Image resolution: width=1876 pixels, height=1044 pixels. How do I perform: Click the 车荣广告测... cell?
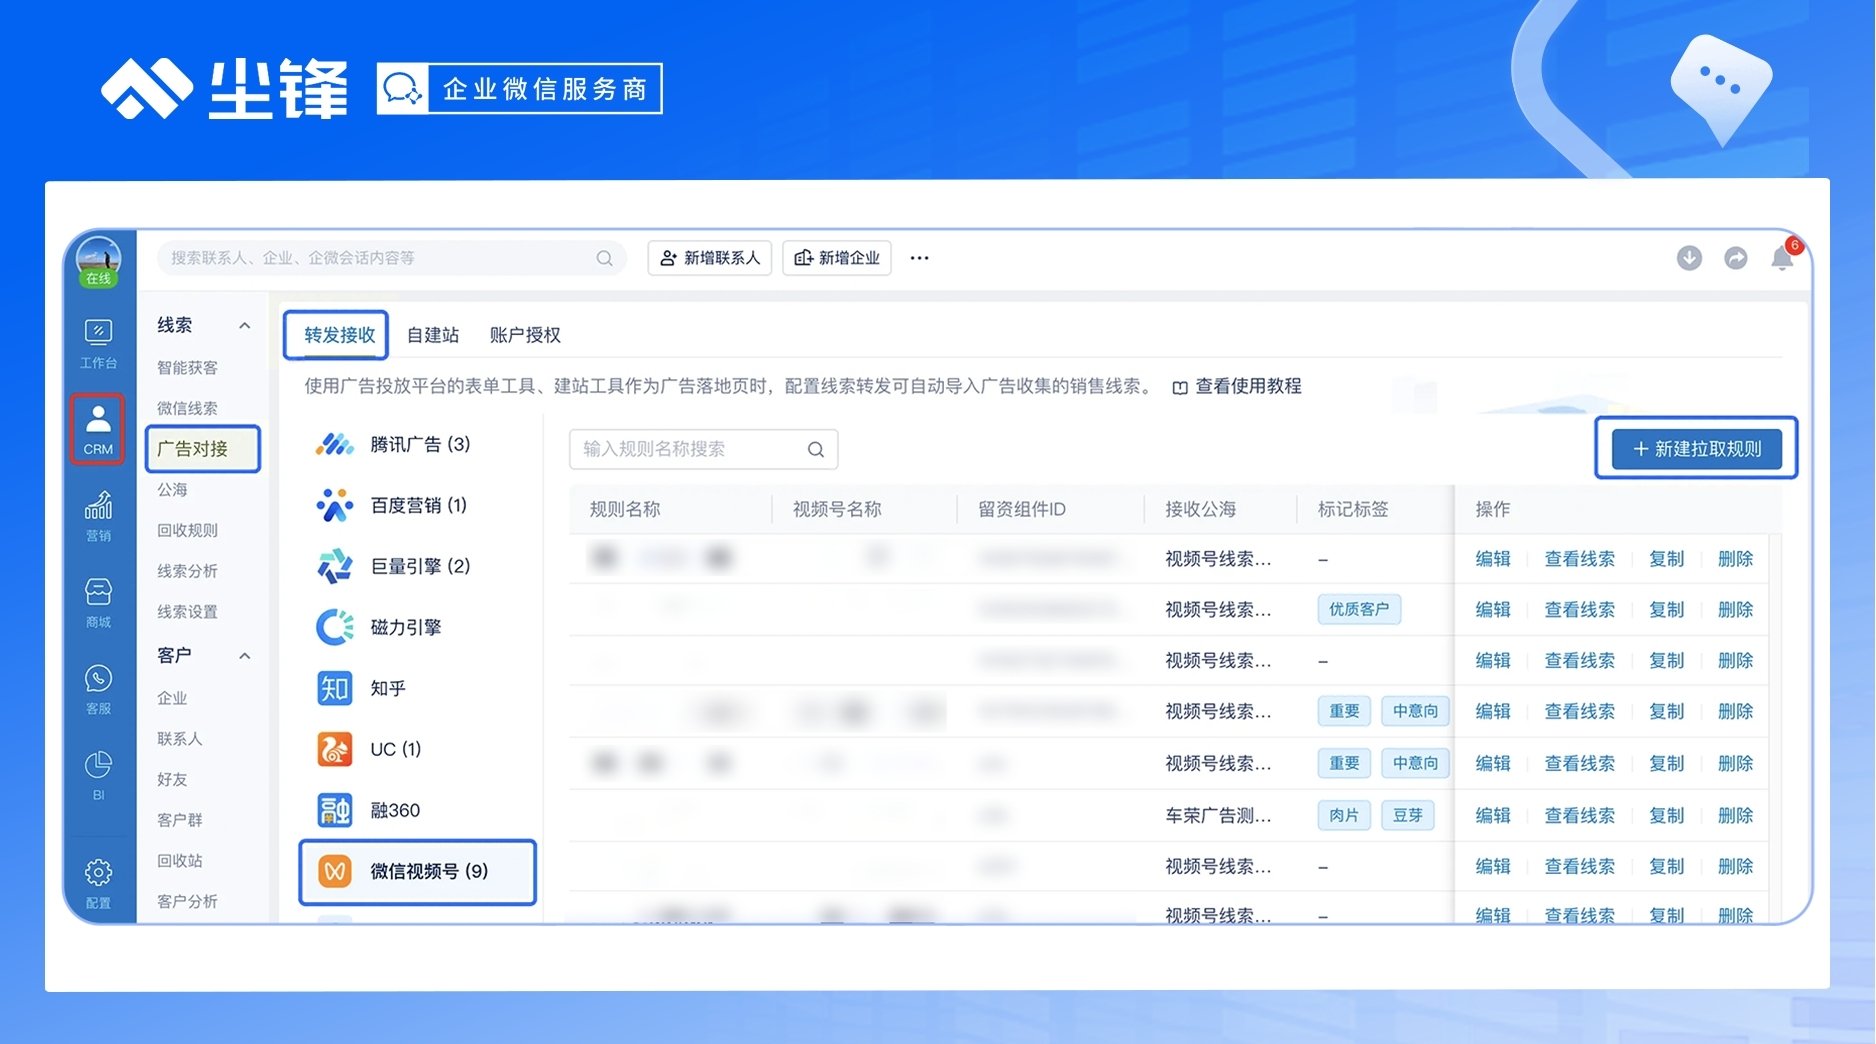[x=1218, y=816]
